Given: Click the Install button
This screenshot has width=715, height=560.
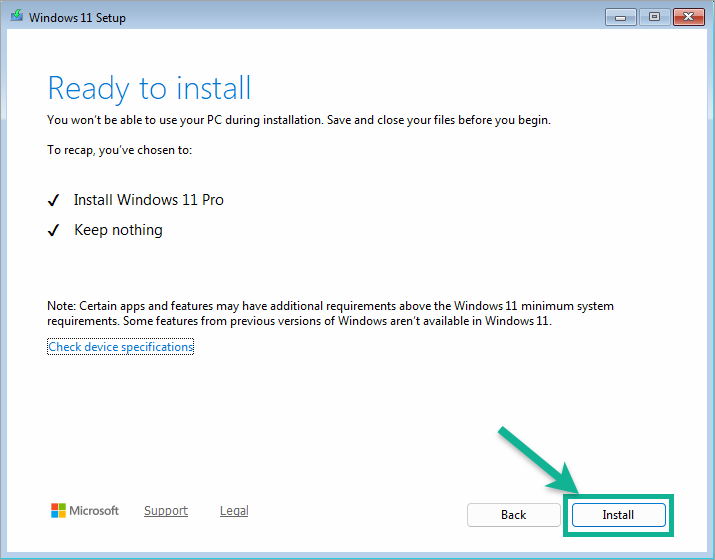Looking at the screenshot, I should (618, 515).
